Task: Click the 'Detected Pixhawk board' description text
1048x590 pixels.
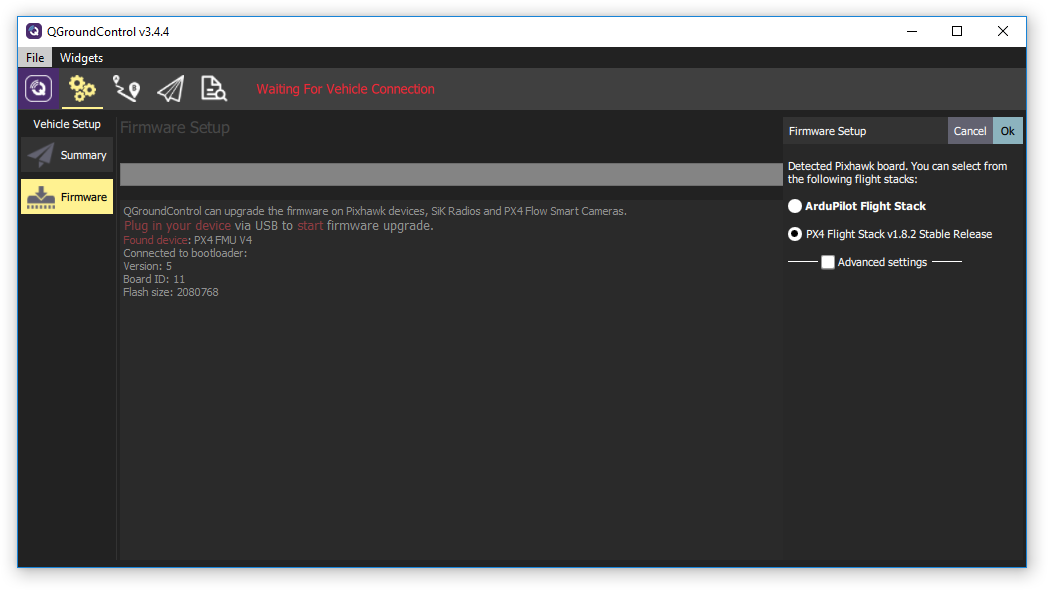Action: [x=897, y=172]
